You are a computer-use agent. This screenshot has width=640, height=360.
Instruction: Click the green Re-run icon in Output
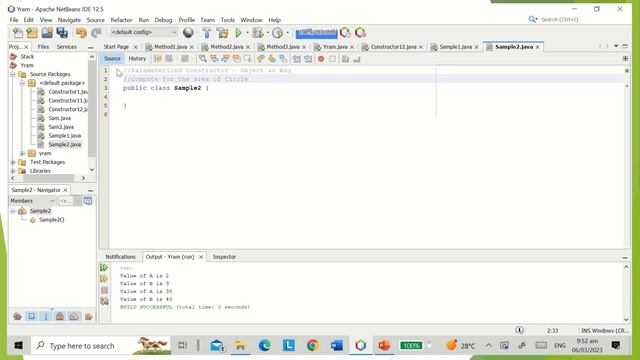[x=104, y=268]
